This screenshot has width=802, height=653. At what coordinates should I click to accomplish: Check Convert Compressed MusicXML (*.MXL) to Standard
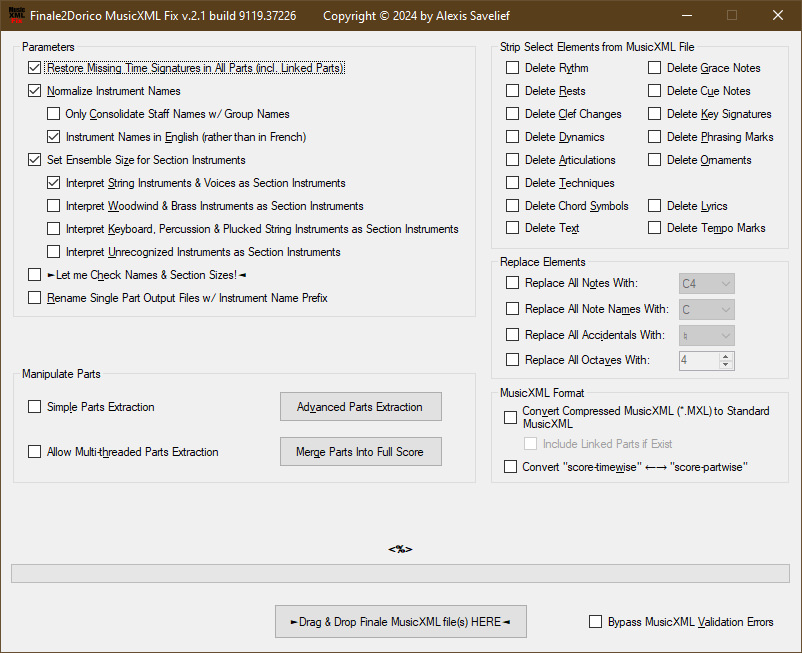click(510, 417)
